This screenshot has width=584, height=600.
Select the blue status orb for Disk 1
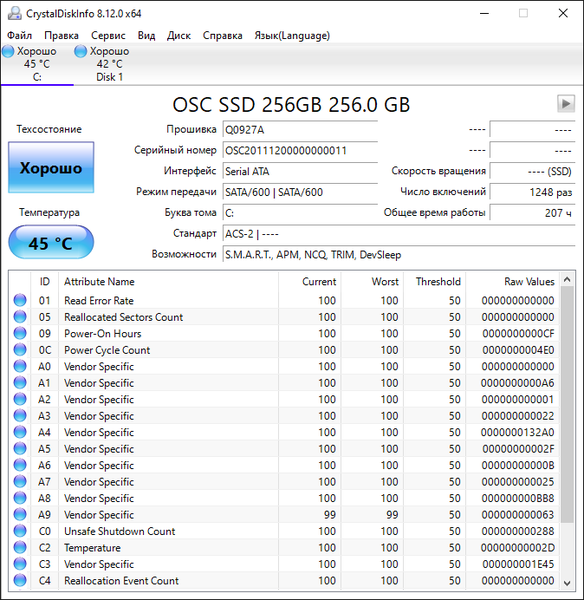[80, 51]
